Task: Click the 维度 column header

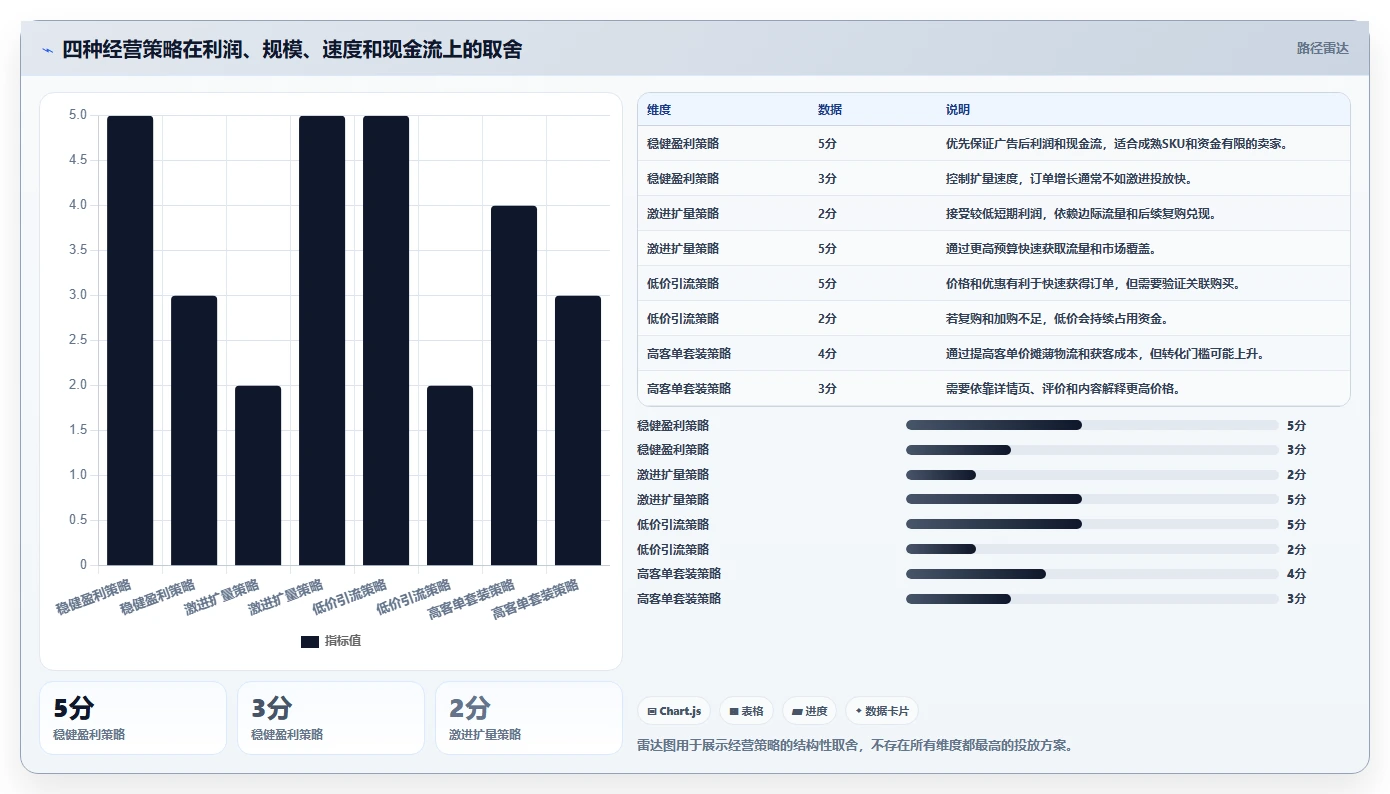Action: click(x=659, y=110)
